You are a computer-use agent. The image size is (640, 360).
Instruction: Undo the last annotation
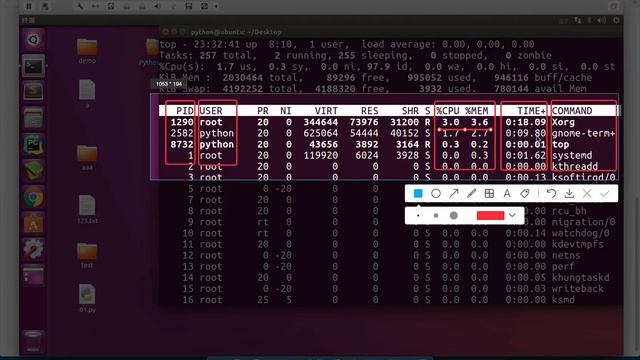551,193
